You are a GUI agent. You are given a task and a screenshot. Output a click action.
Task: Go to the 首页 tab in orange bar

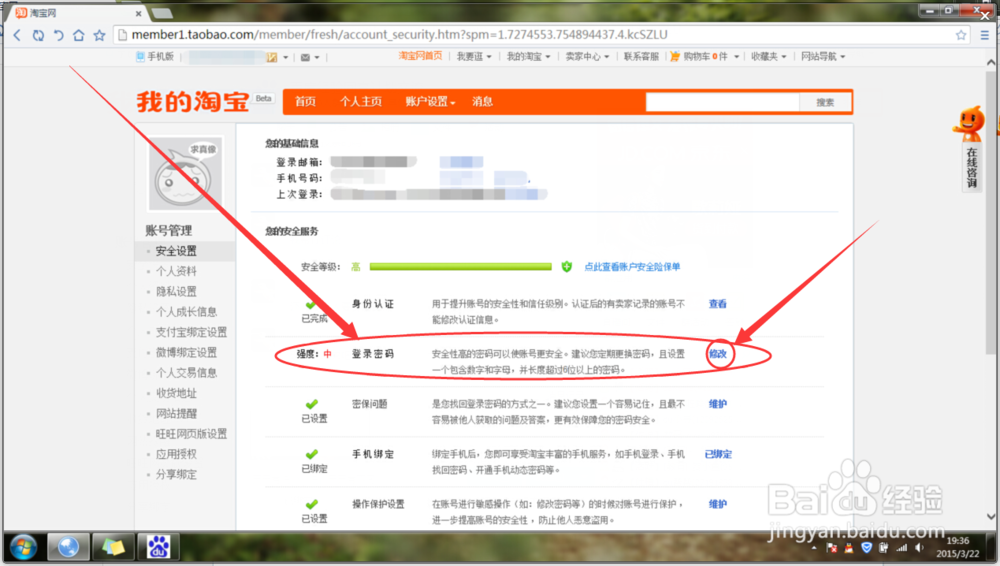(x=305, y=101)
